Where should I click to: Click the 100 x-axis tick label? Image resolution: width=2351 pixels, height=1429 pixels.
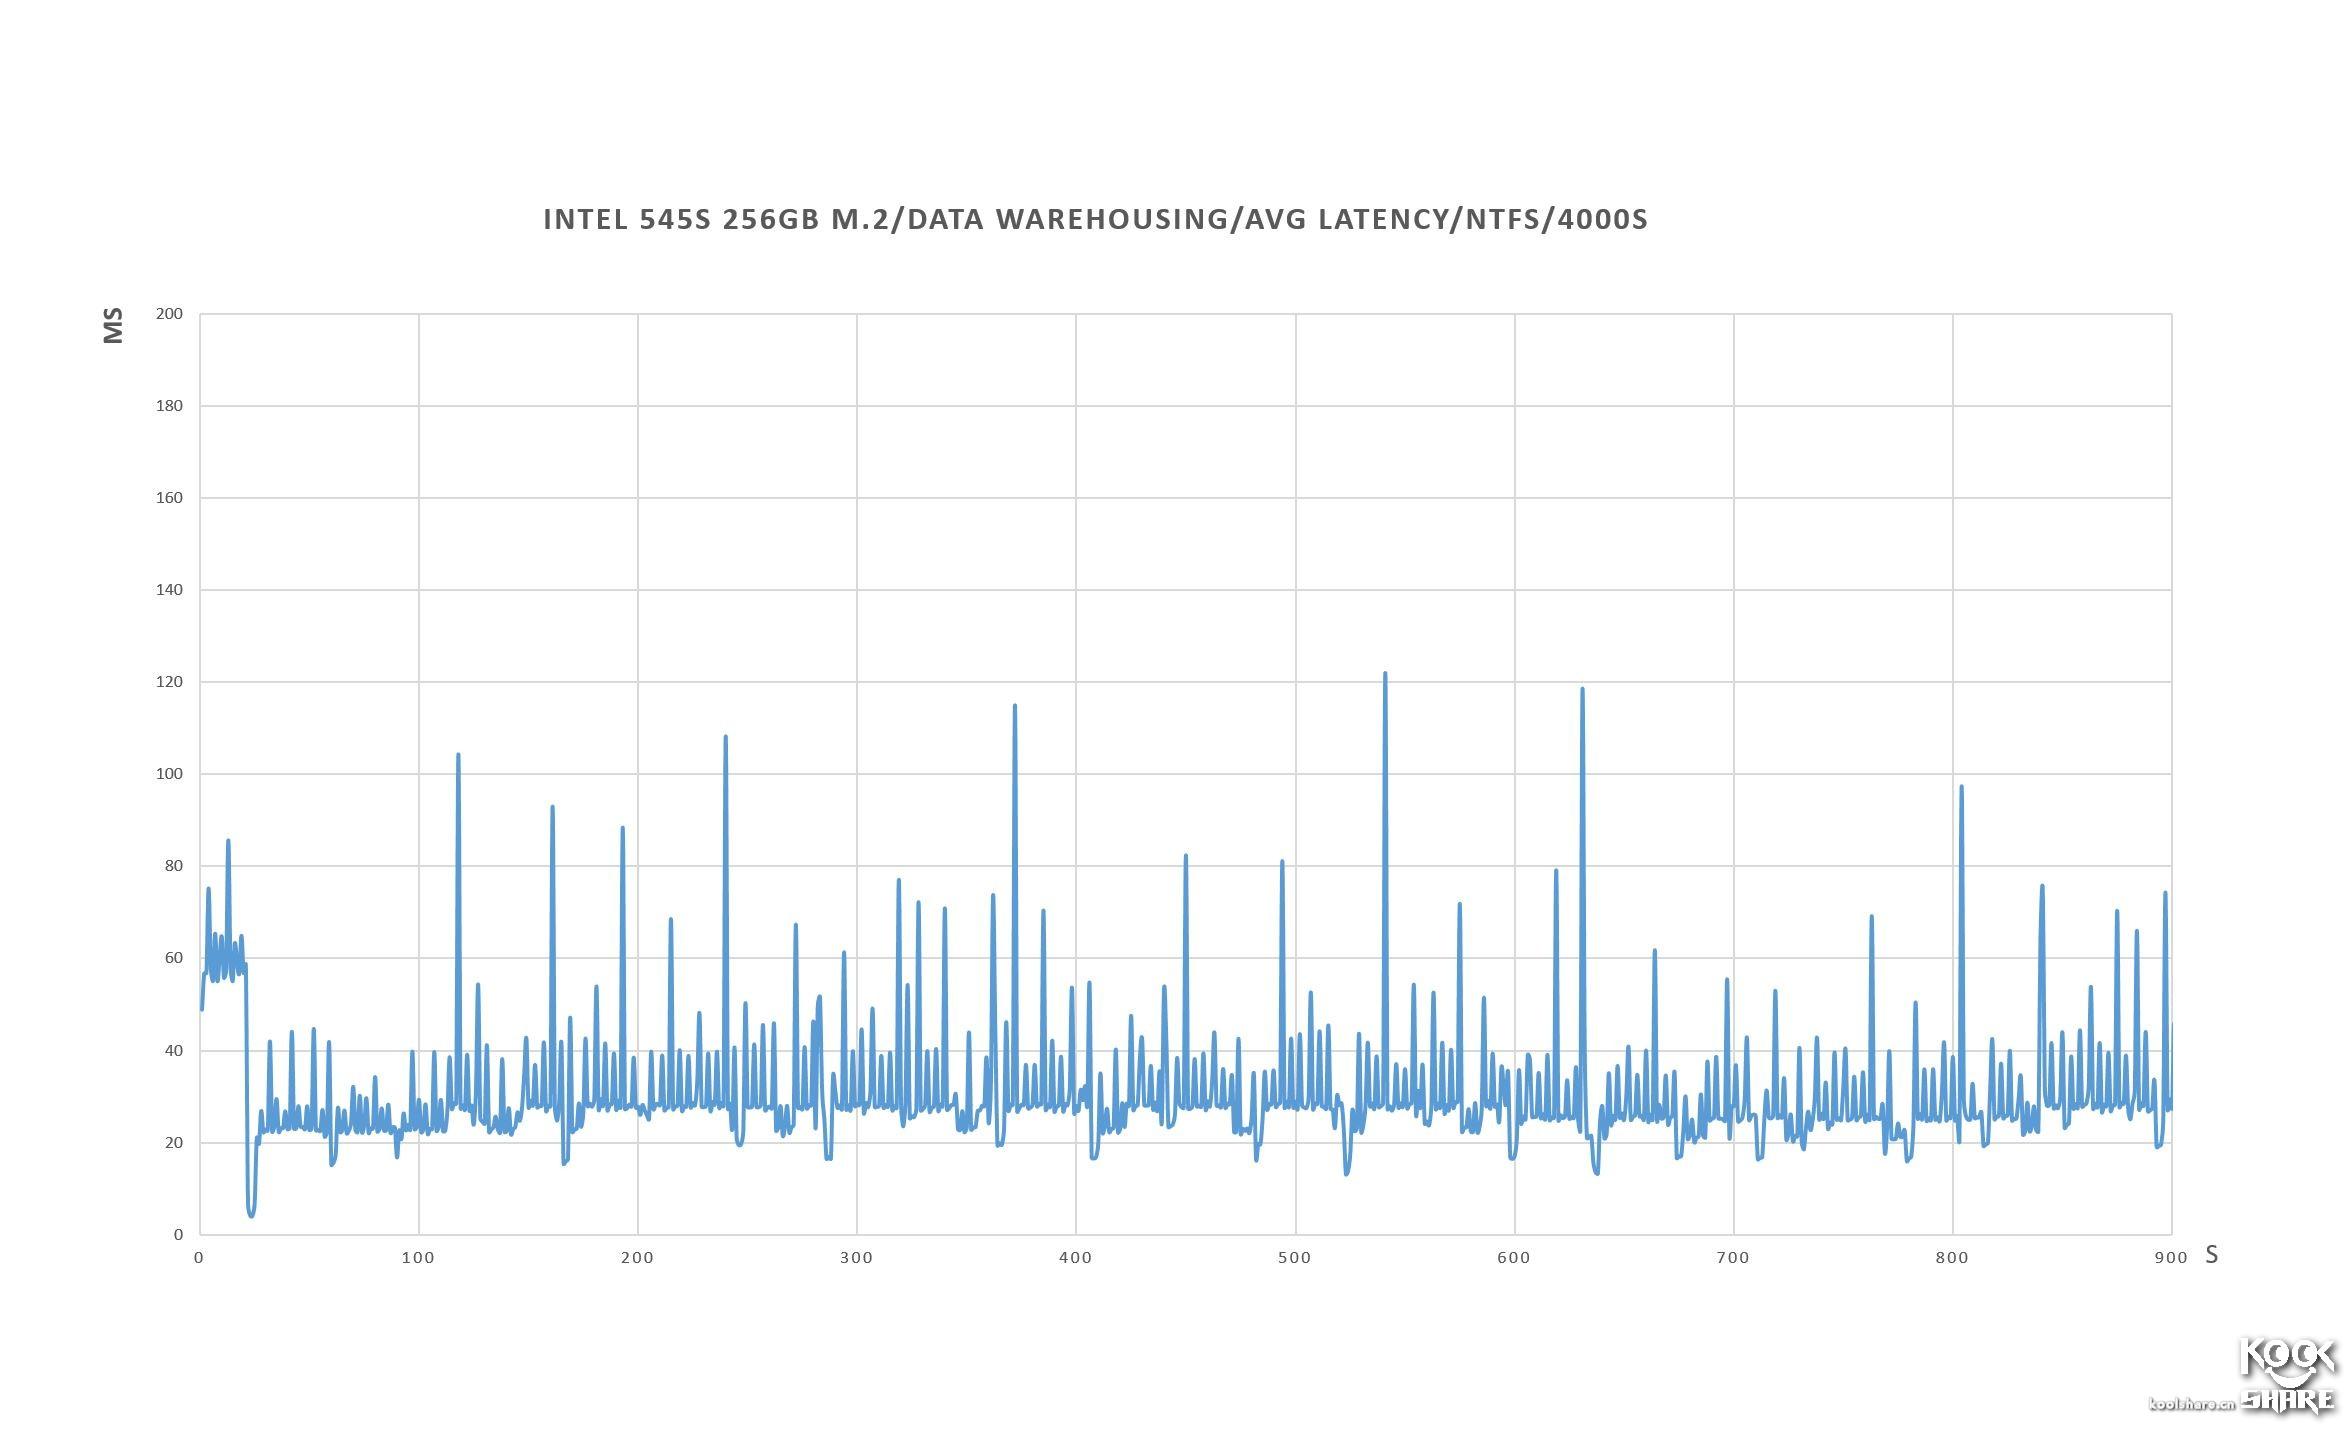(418, 1258)
